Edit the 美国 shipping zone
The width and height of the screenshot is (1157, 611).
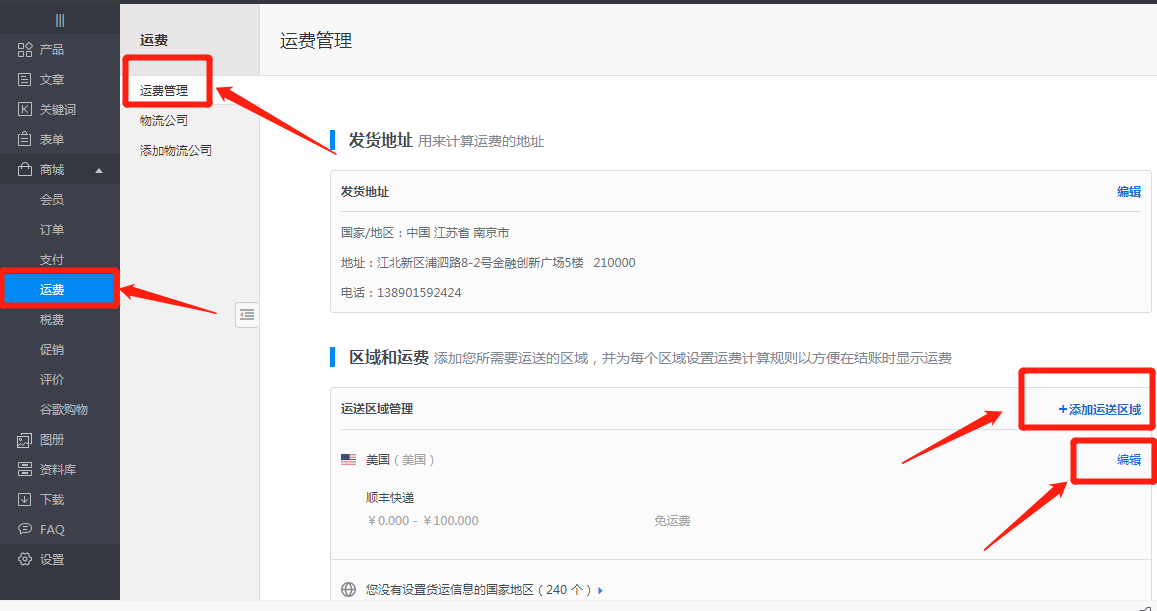point(1128,460)
